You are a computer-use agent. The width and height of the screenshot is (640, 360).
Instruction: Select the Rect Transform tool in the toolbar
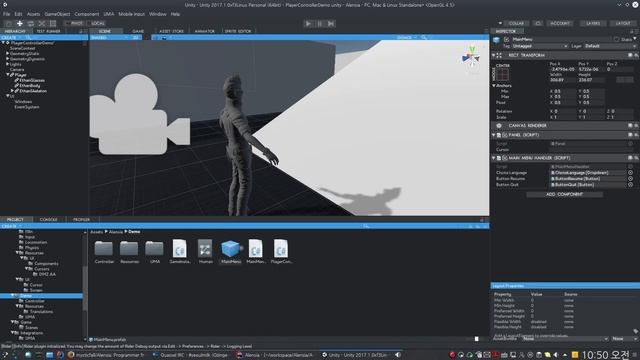[x=53, y=24]
